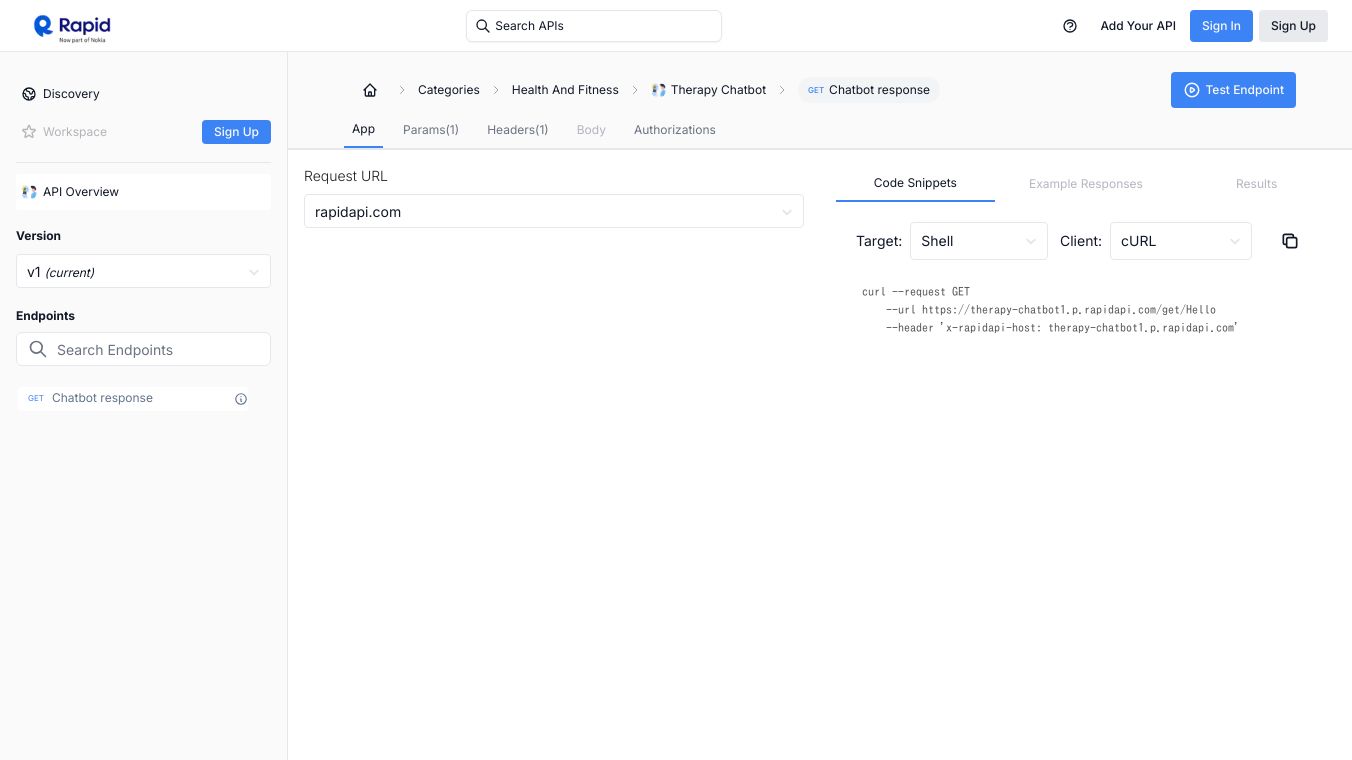Open the Headers(1) tab
This screenshot has width=1352, height=760.
click(518, 130)
